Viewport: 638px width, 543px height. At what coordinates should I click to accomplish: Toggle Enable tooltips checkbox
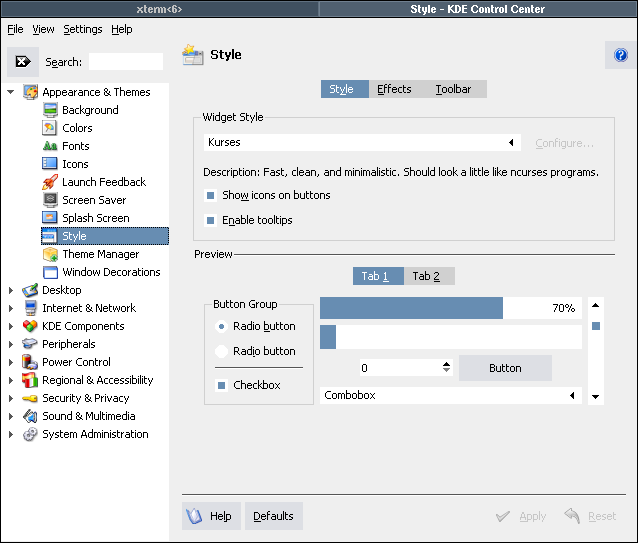(x=210, y=220)
